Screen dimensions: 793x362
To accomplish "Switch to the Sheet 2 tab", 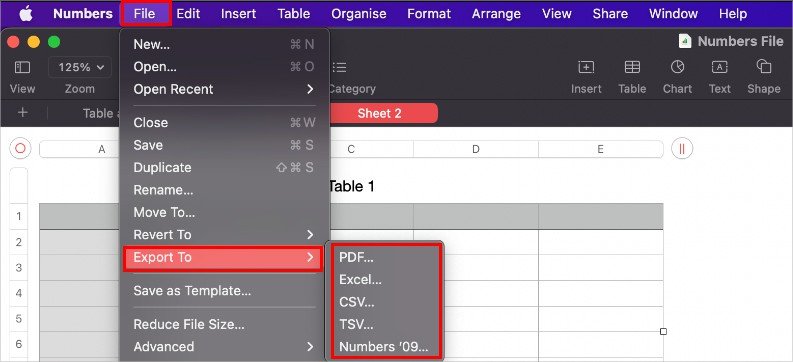I will [379, 113].
